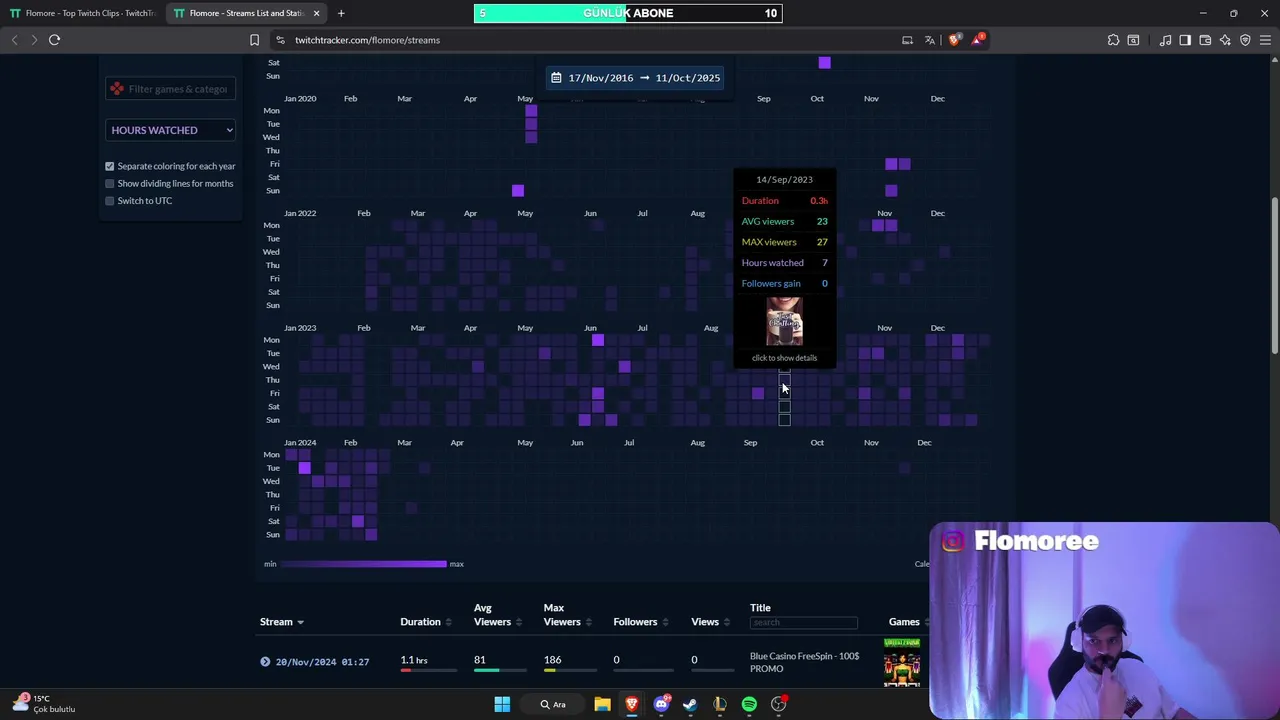Viewport: 1280px width, 720px height.
Task: Click the address bar URL twitchtracker.com/flomore/streams
Action: [367, 40]
